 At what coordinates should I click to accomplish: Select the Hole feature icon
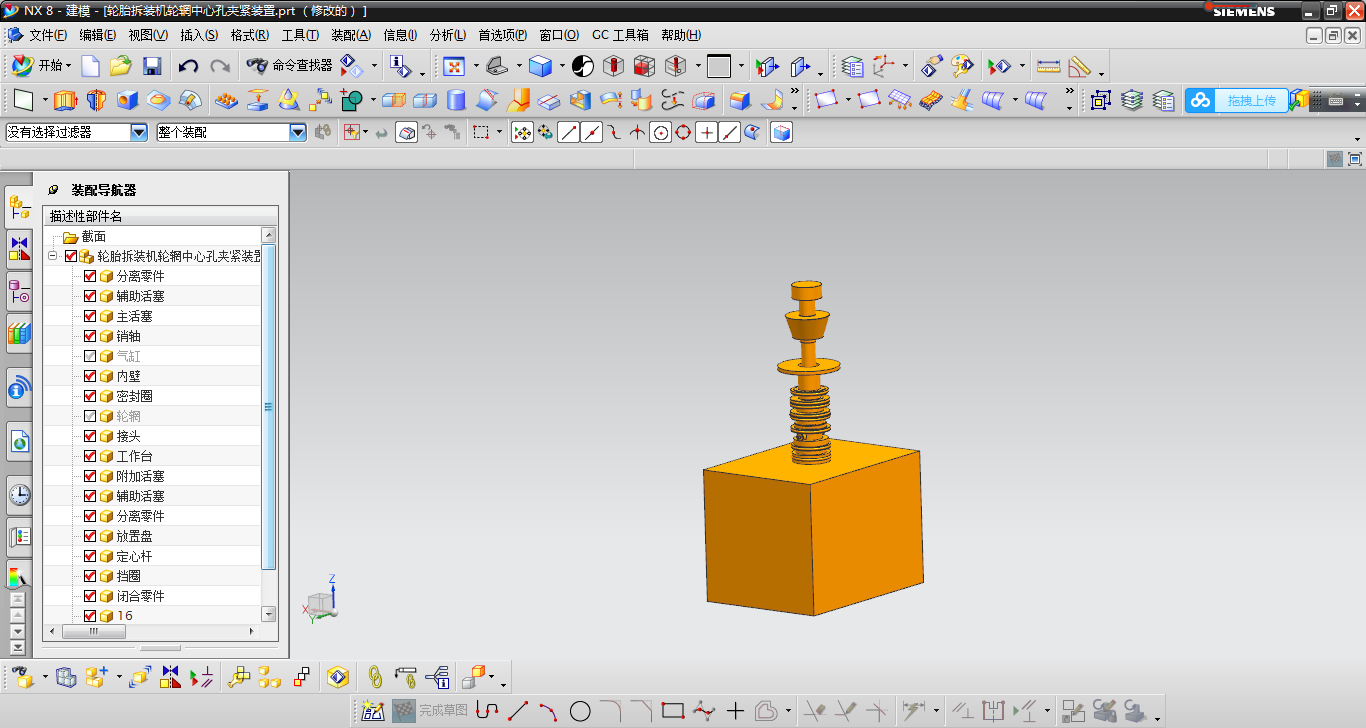(127, 100)
